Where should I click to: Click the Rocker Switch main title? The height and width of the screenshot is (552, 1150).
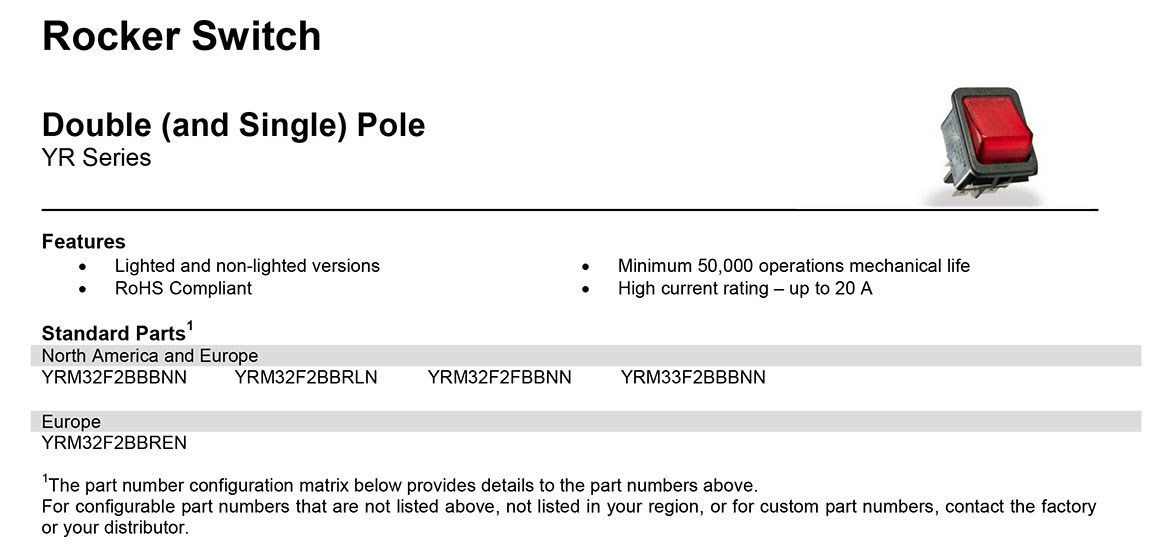181,37
